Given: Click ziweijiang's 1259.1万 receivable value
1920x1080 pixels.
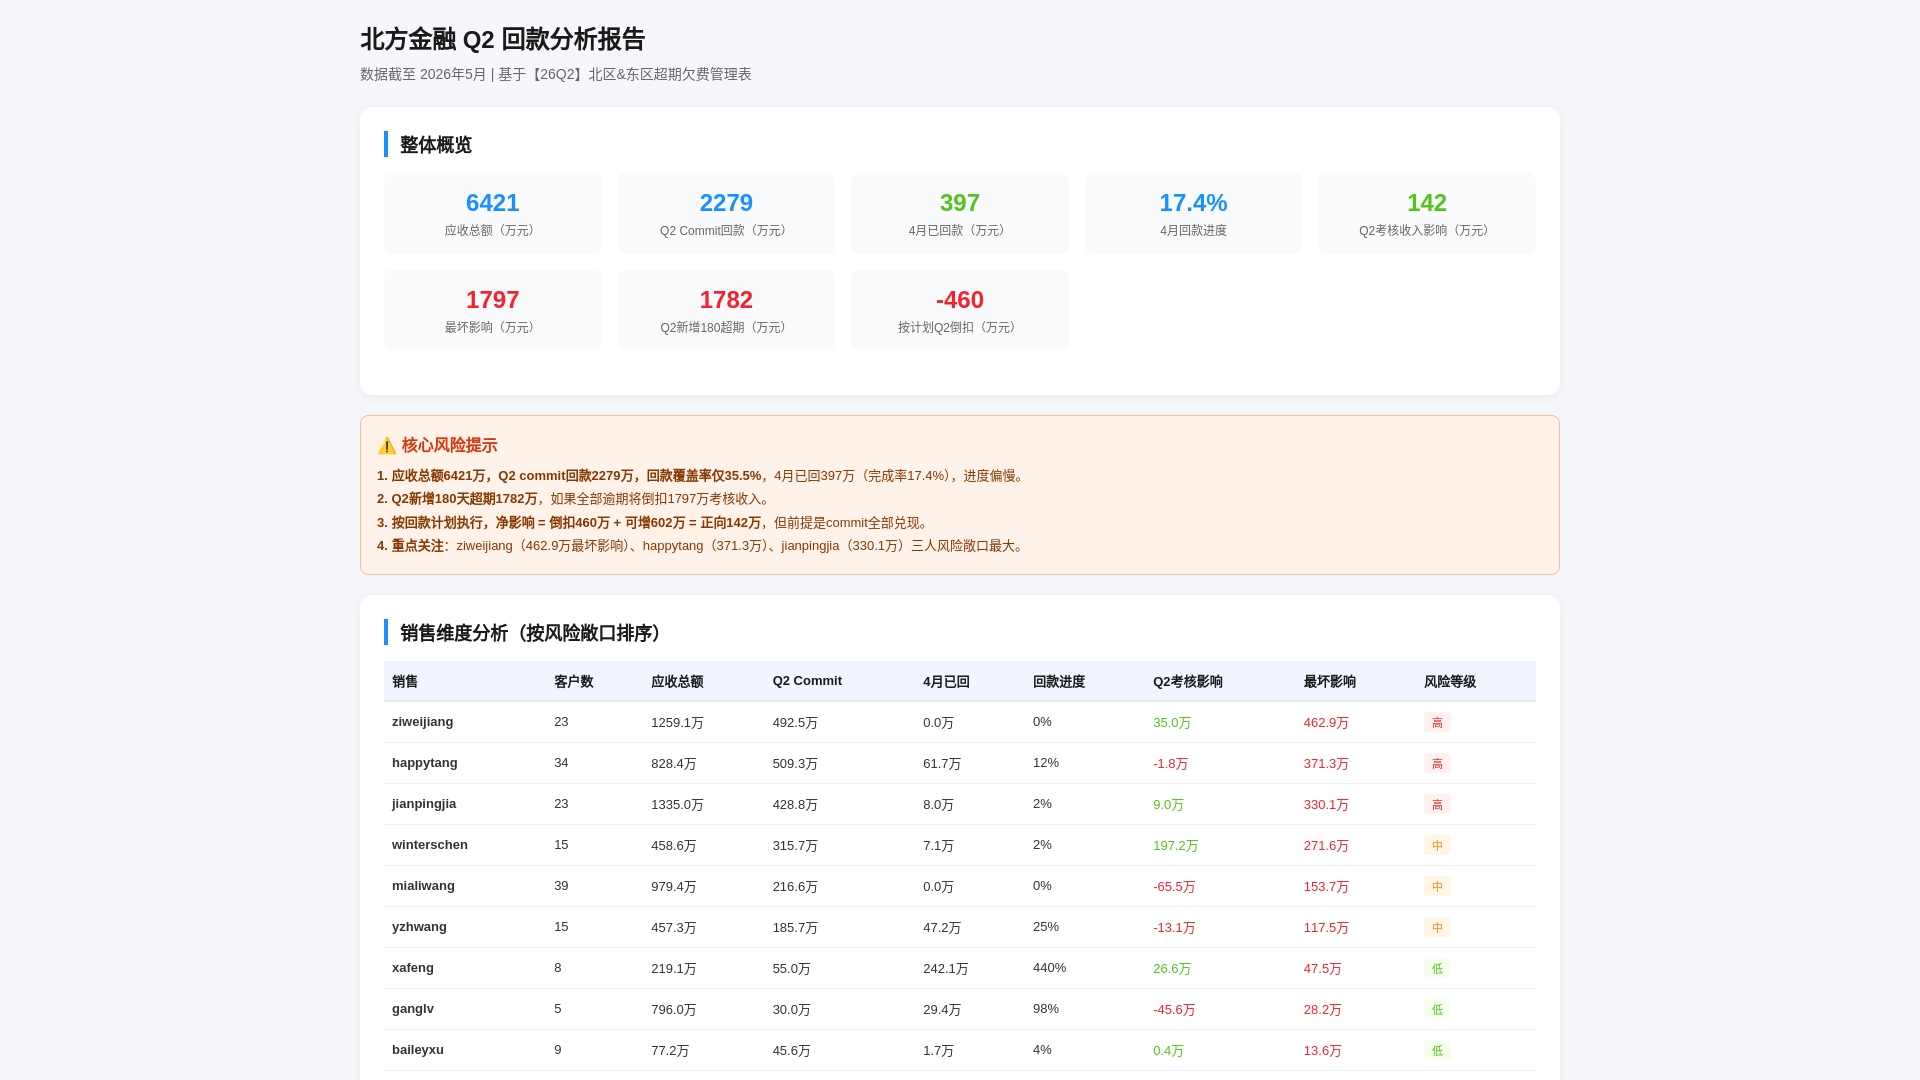Looking at the screenshot, I should (x=677, y=722).
